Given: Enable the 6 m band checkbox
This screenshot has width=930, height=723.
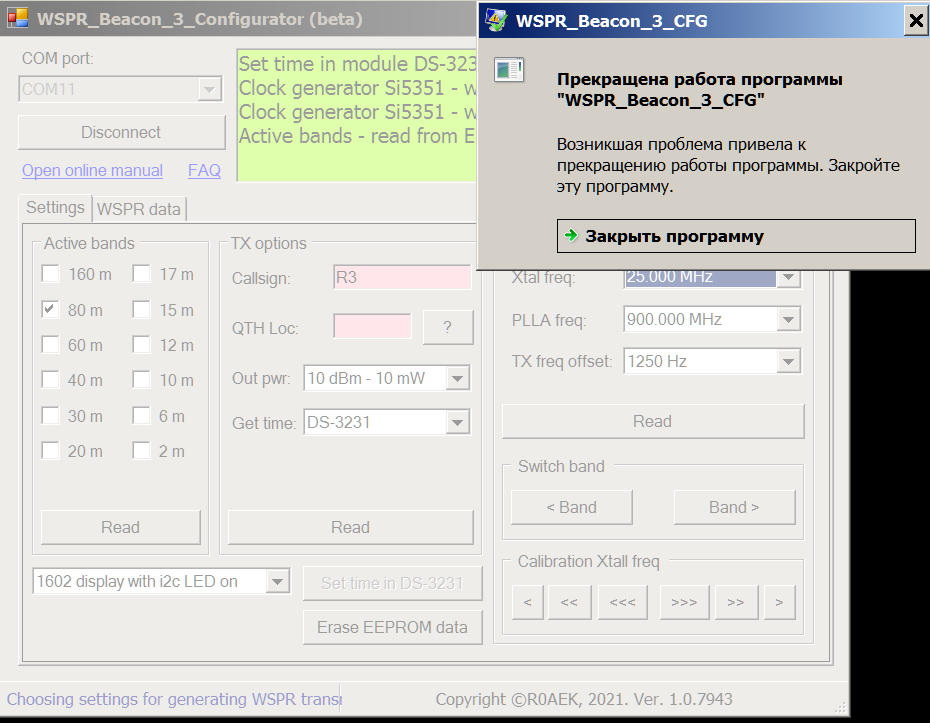Looking at the screenshot, I should (141, 416).
